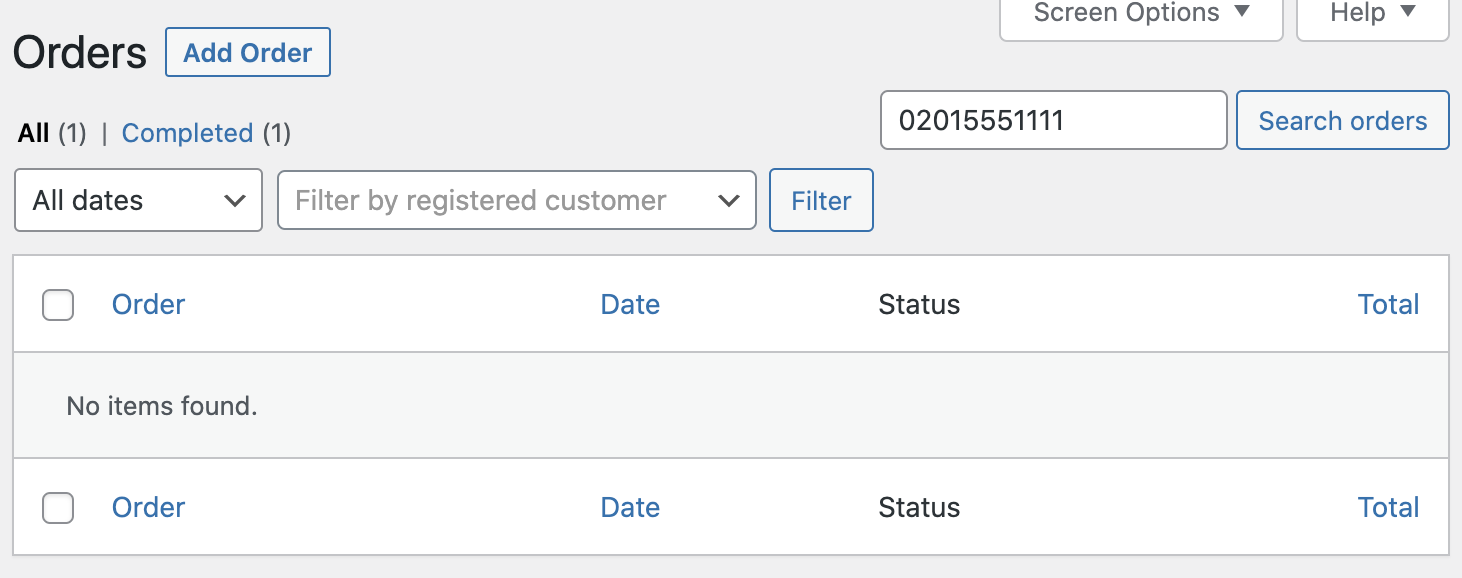1462x578 pixels.
Task: Click the Search orders button
Action: 1342,120
